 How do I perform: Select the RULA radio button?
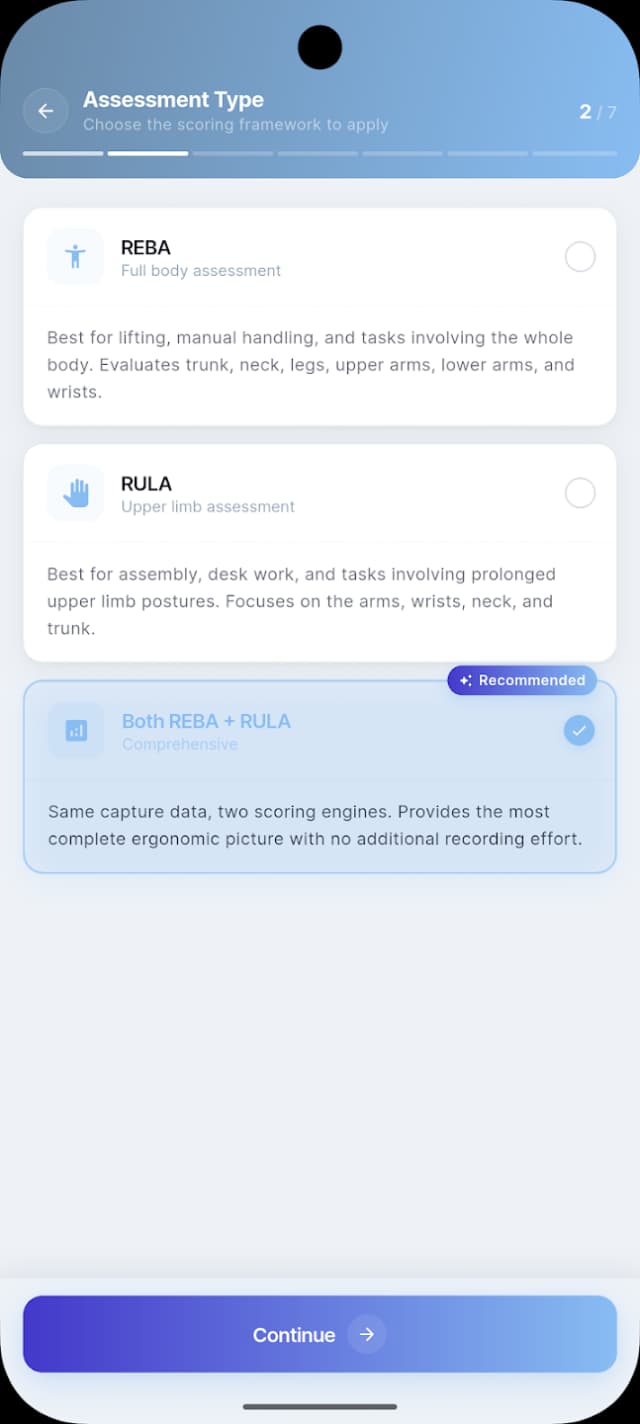580,493
